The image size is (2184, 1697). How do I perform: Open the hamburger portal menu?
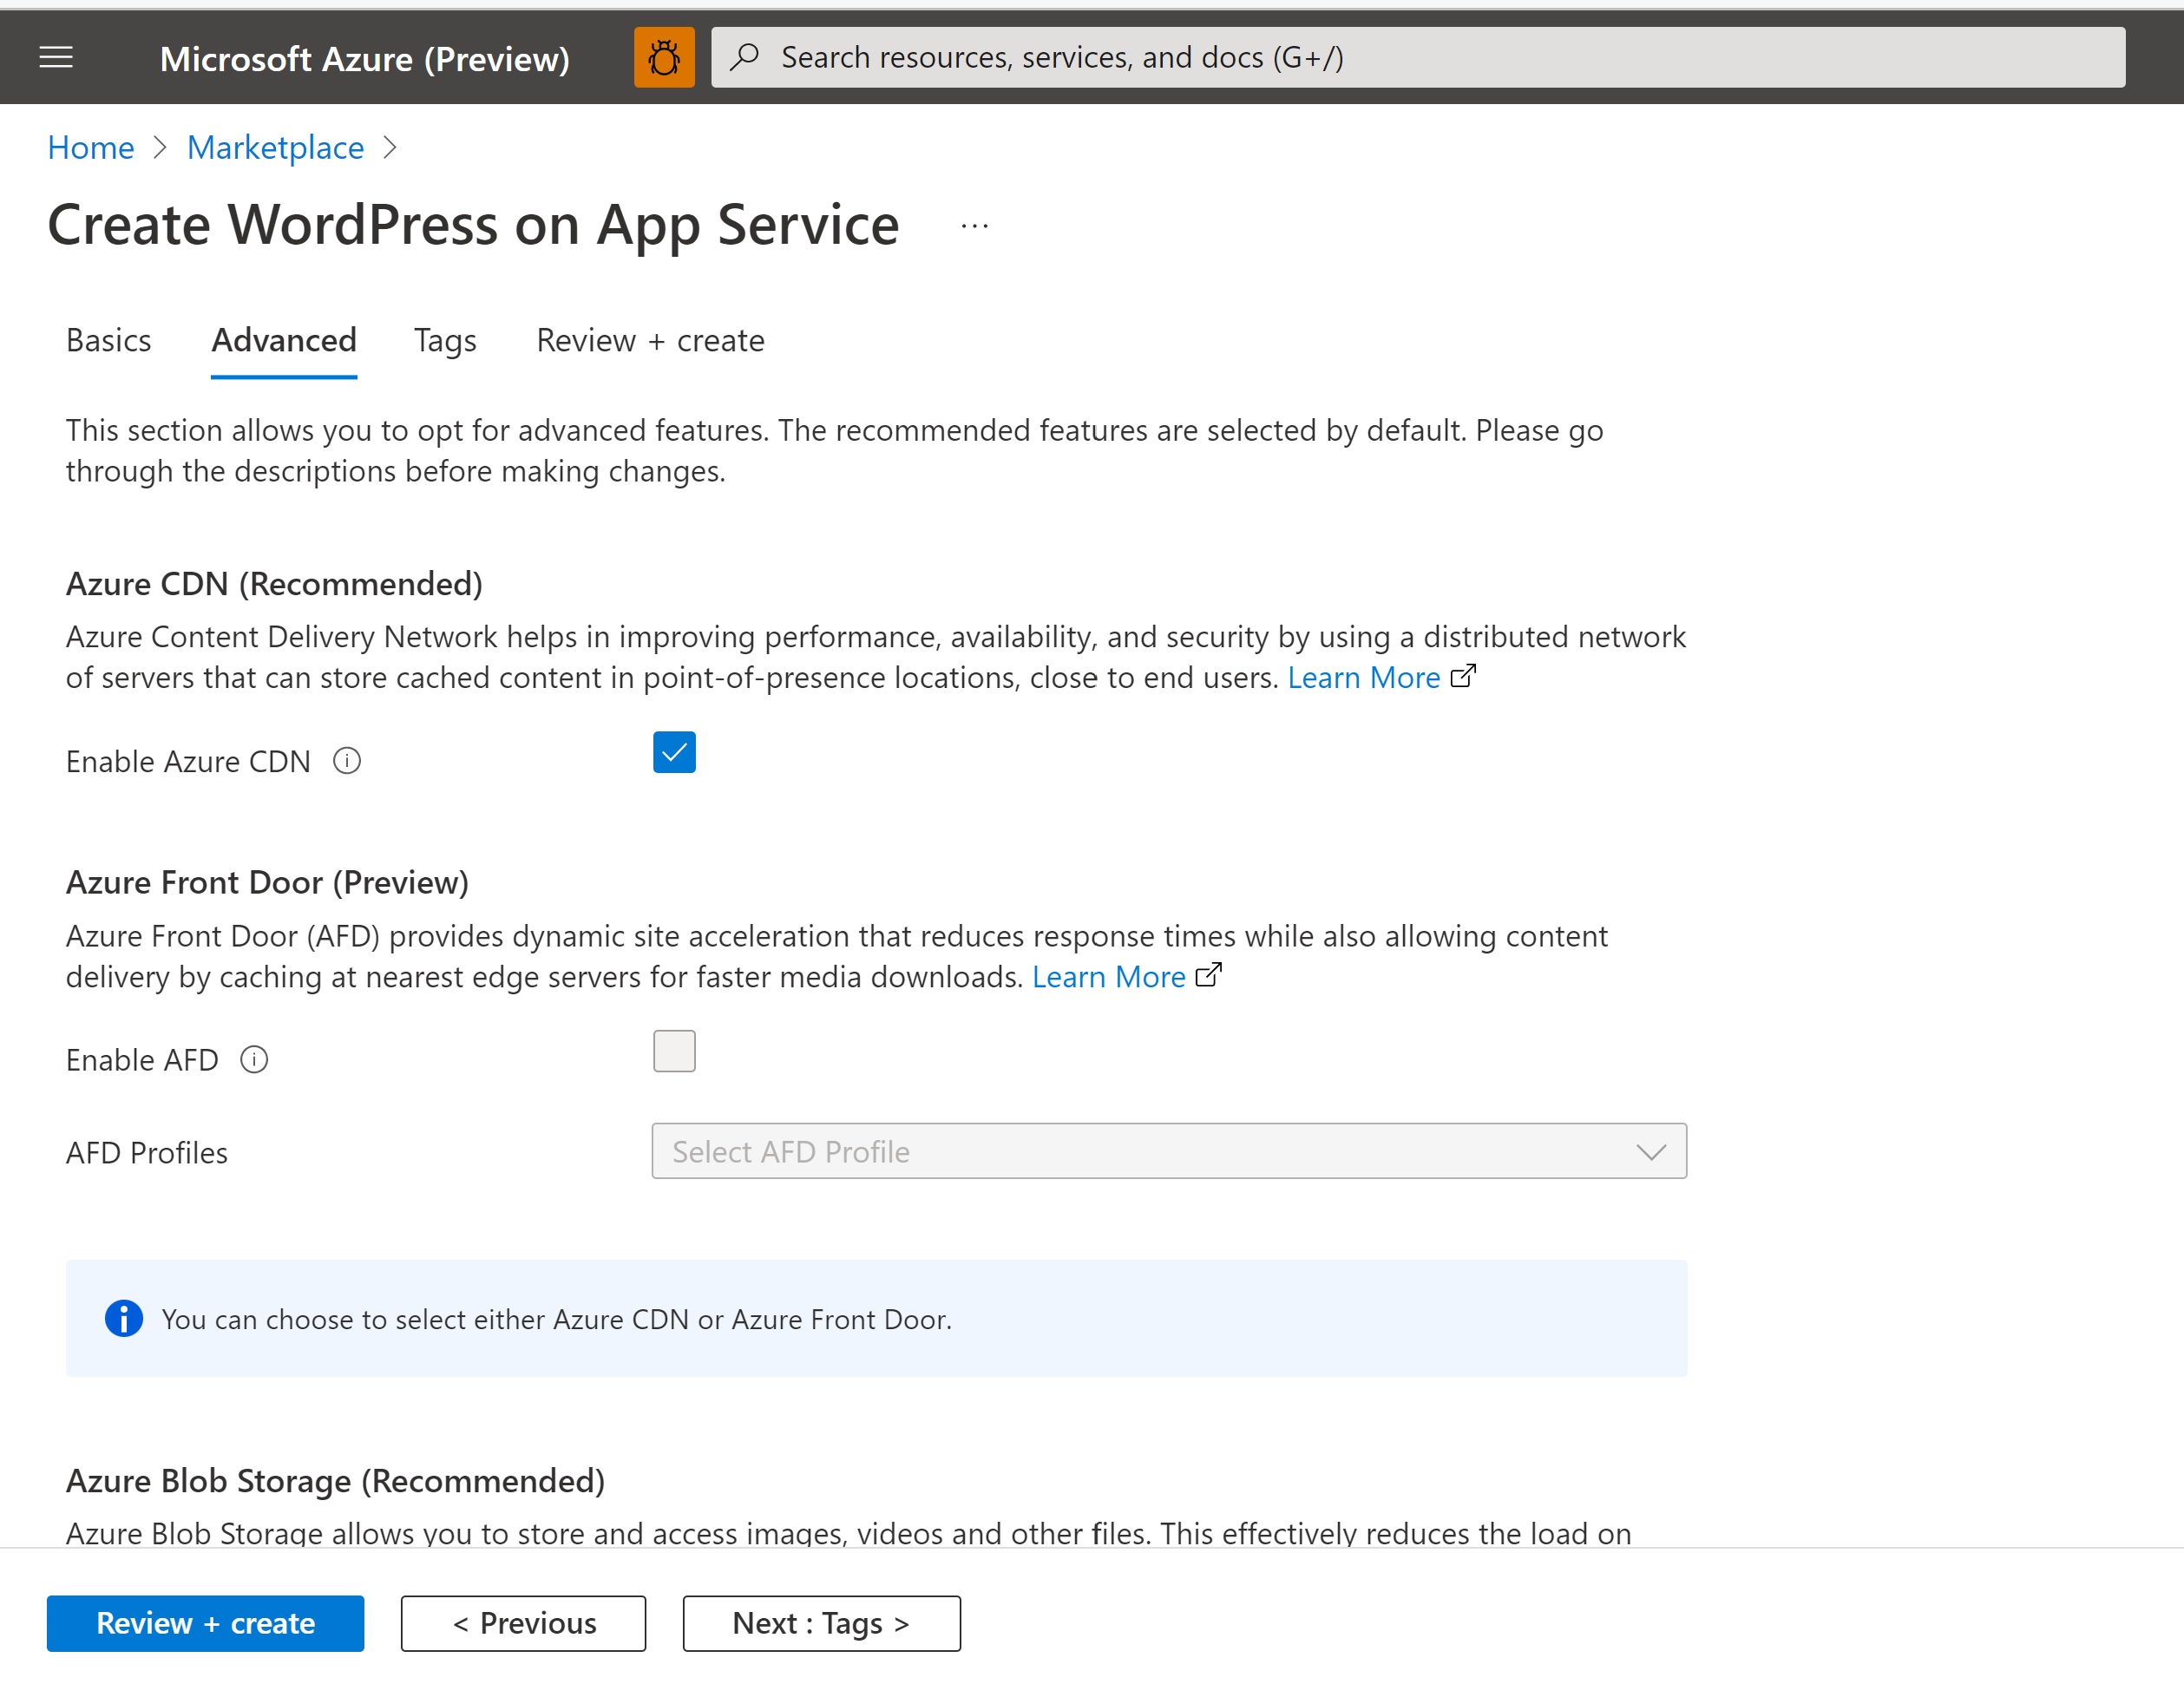(x=56, y=58)
